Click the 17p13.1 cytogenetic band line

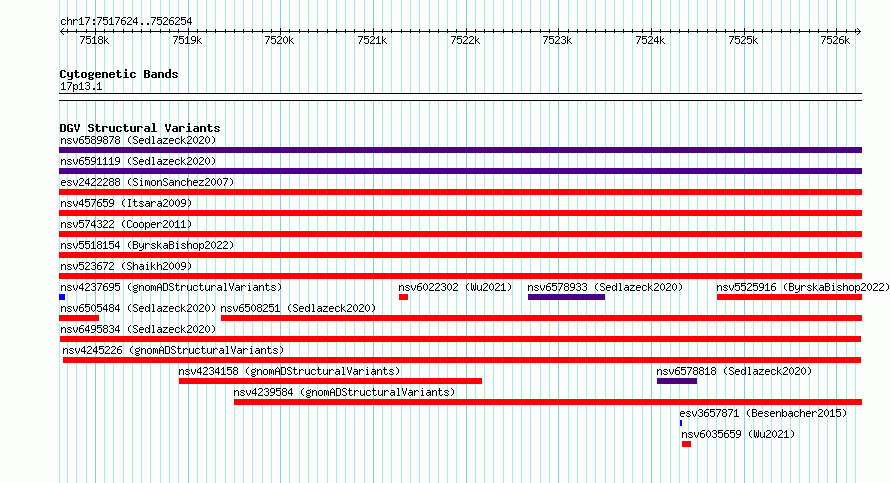click(460, 97)
